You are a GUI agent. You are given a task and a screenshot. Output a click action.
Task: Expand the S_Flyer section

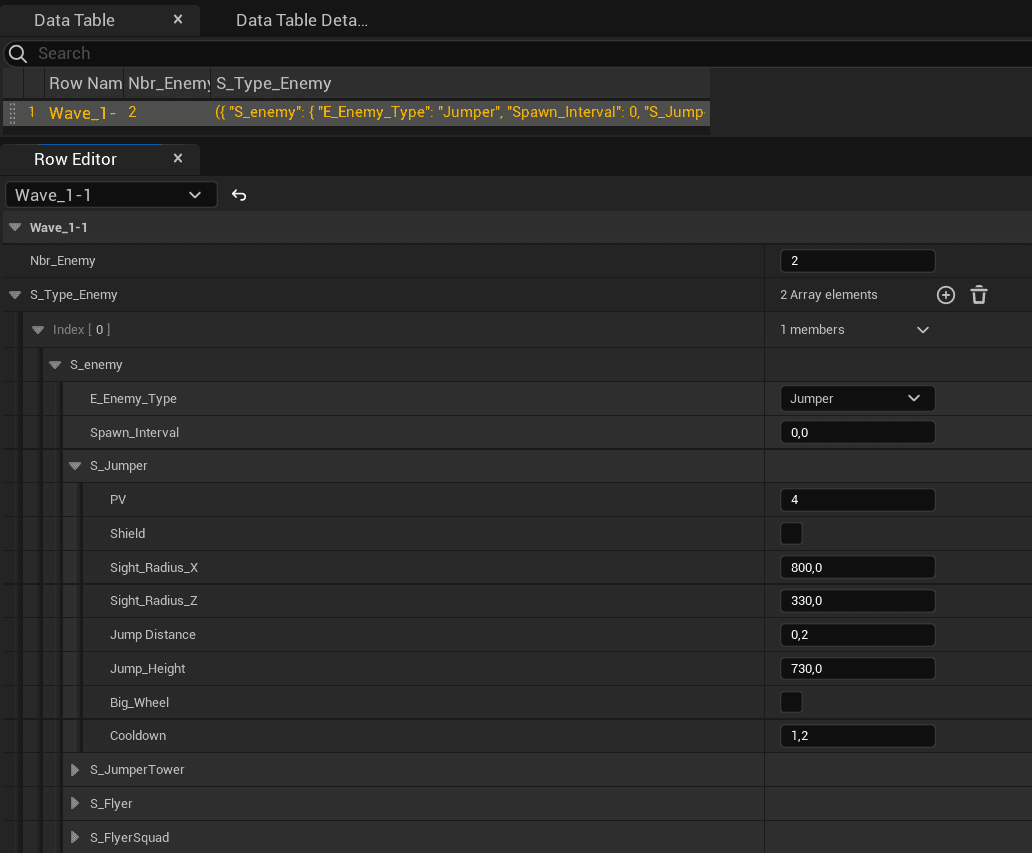point(74,804)
